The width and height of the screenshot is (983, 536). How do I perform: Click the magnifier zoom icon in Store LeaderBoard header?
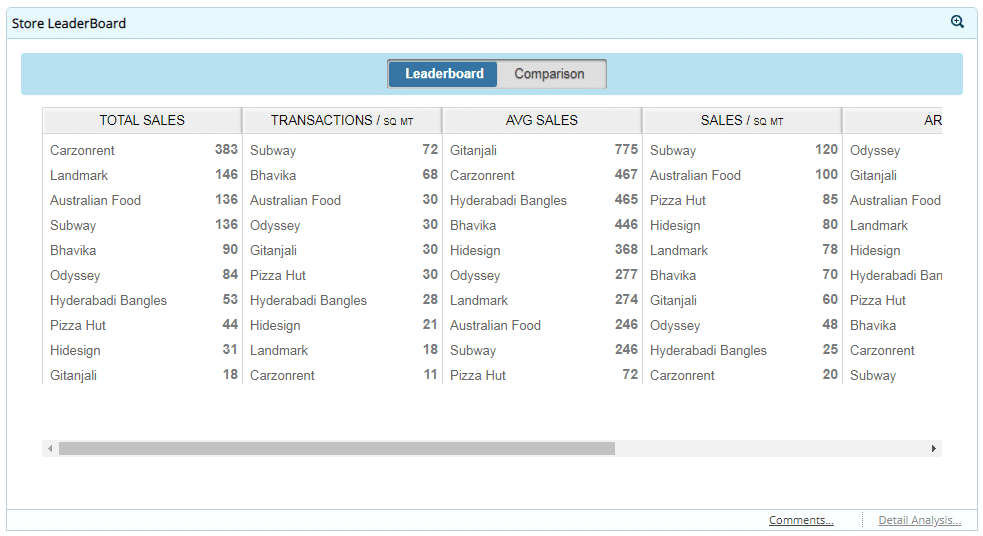957,22
